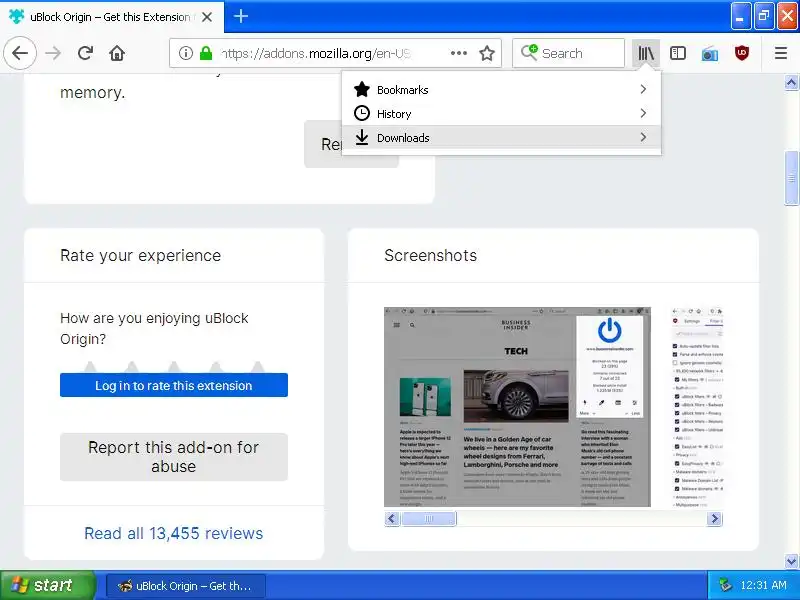Click the system tray network icon
Image resolution: width=800 pixels, height=600 pixels.
[x=725, y=585]
